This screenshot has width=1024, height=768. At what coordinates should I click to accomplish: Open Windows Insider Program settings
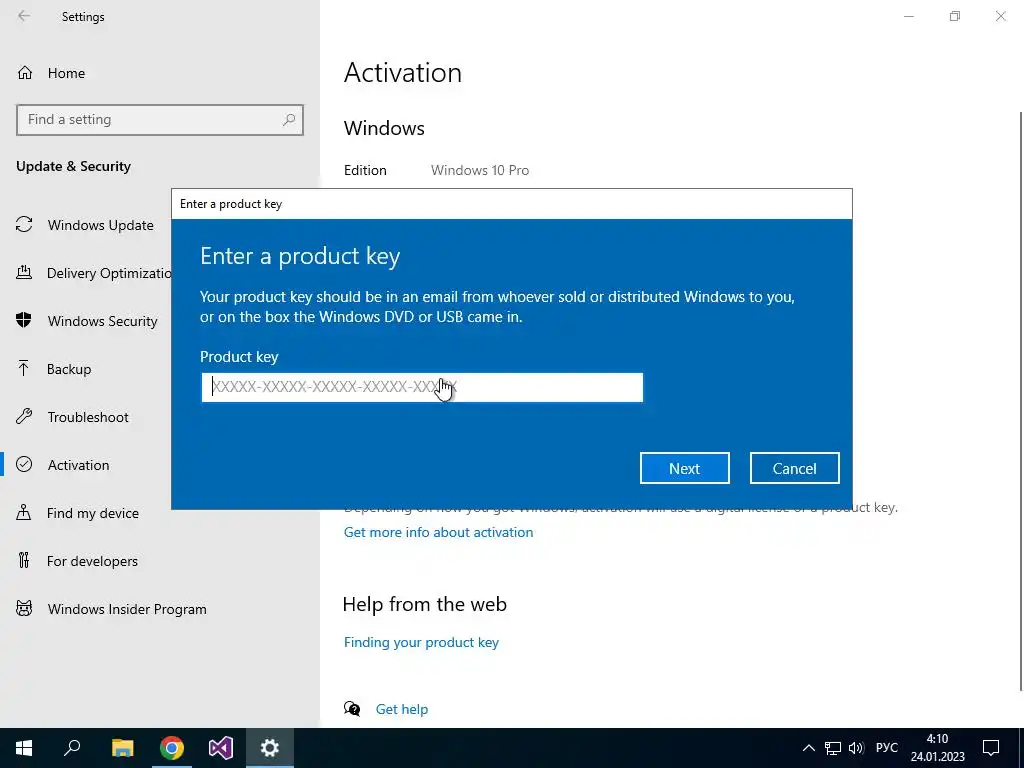[127, 609]
